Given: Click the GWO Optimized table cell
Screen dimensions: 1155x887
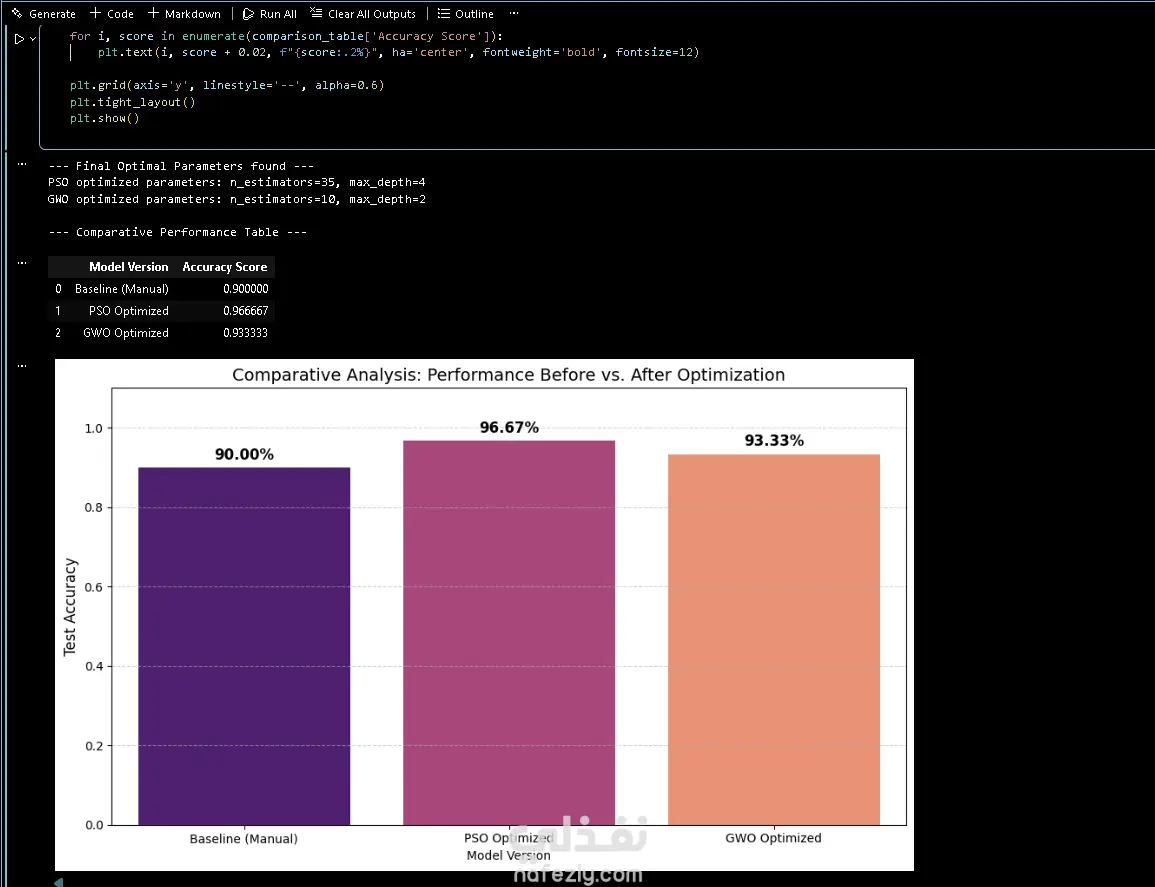Looking at the screenshot, I should pyautogui.click(x=126, y=333).
